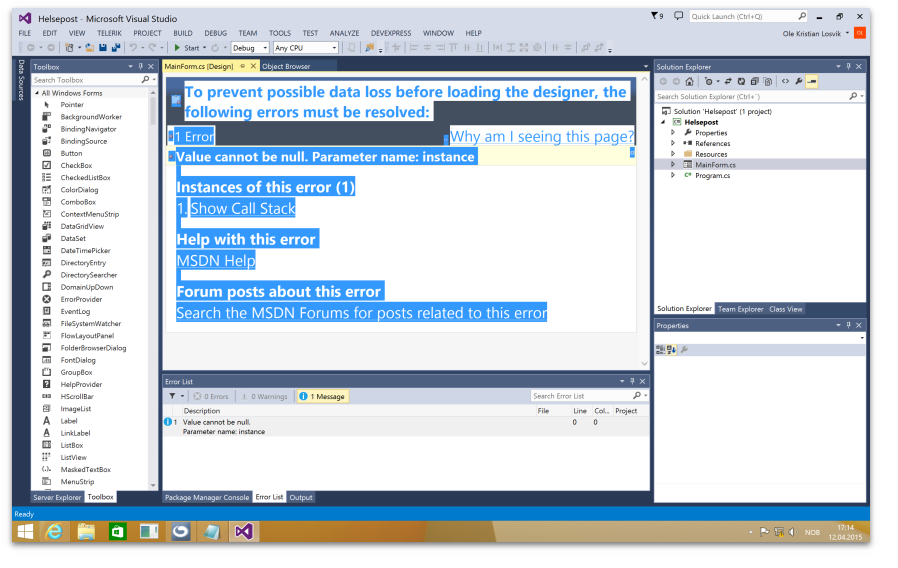Click the Categorized icon in Properties panel
The width and height of the screenshot is (898, 568).
(660, 350)
